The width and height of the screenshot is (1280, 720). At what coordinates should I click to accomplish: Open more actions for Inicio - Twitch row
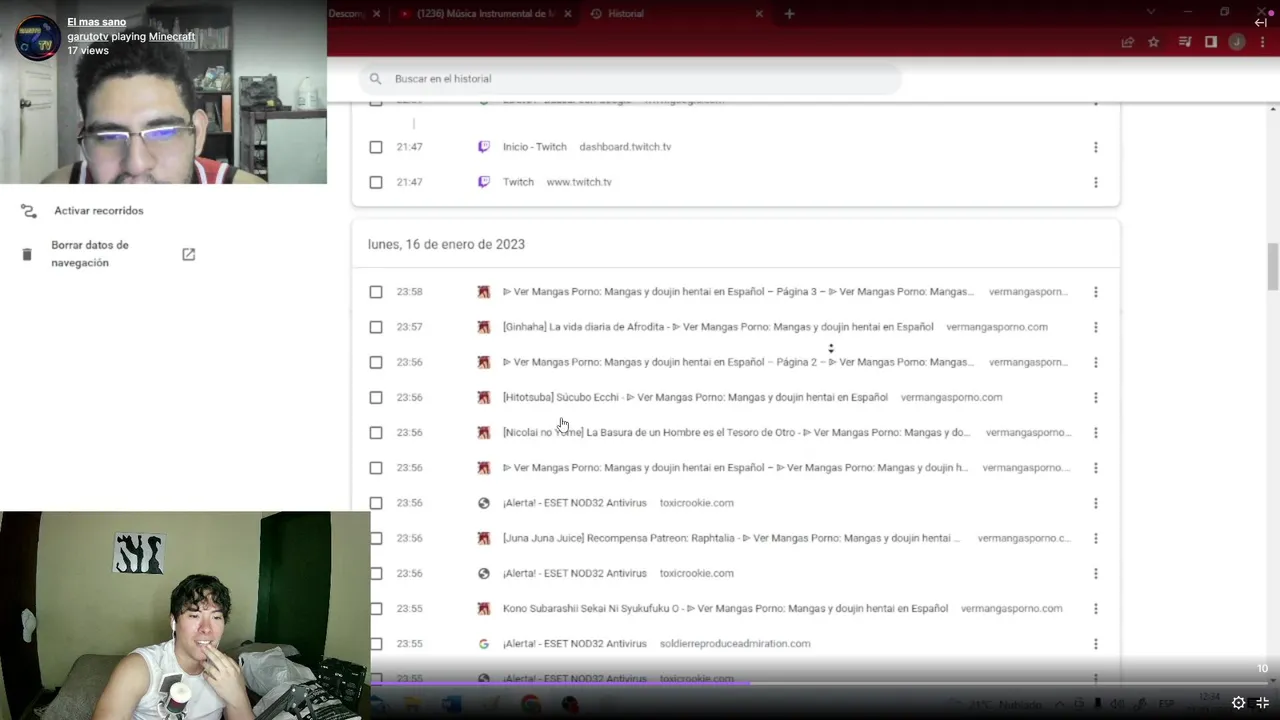tap(1096, 147)
